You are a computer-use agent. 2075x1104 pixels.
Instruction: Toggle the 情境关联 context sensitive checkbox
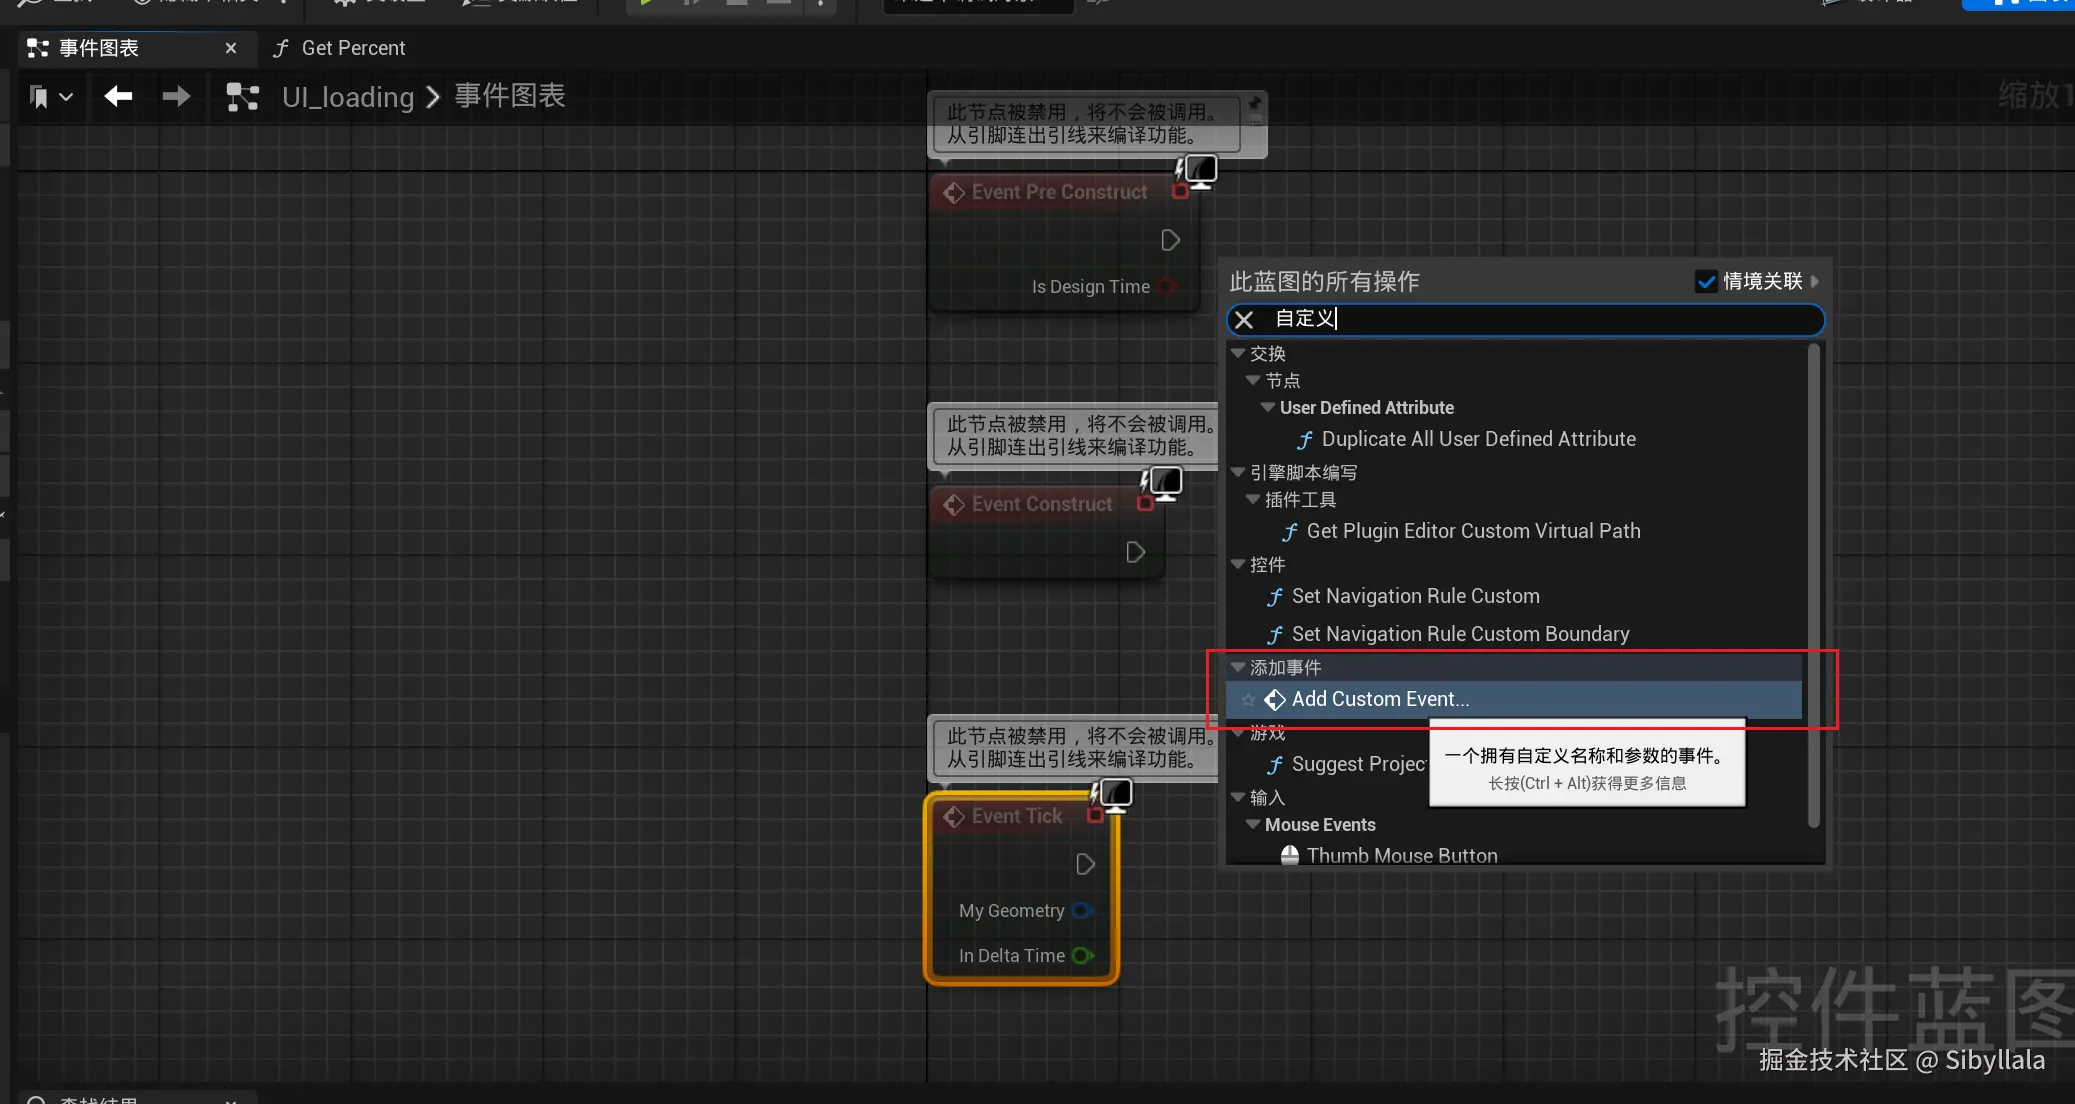(x=1706, y=282)
